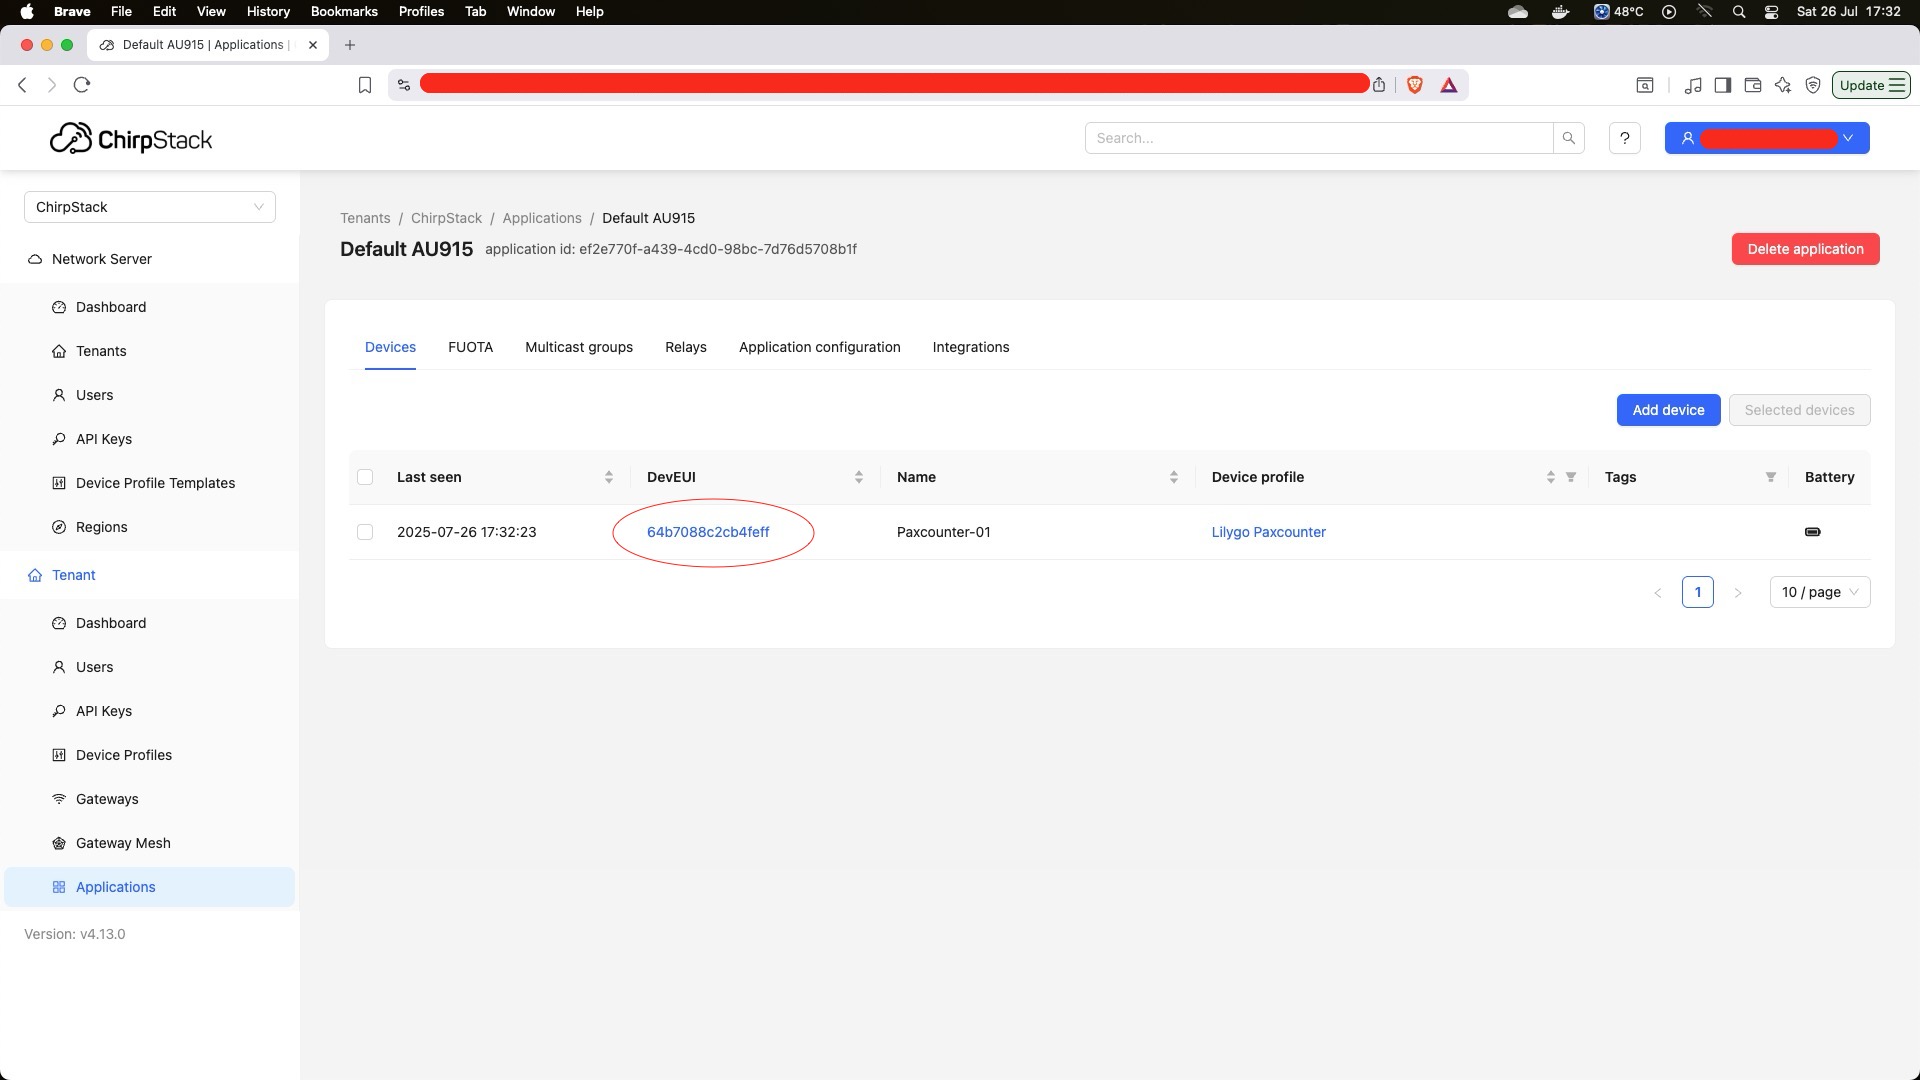Reload the page

point(82,85)
